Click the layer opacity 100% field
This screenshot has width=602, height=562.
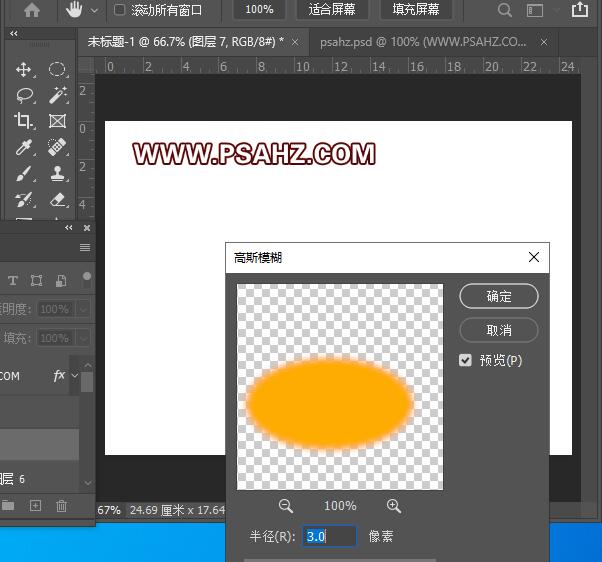(55, 309)
